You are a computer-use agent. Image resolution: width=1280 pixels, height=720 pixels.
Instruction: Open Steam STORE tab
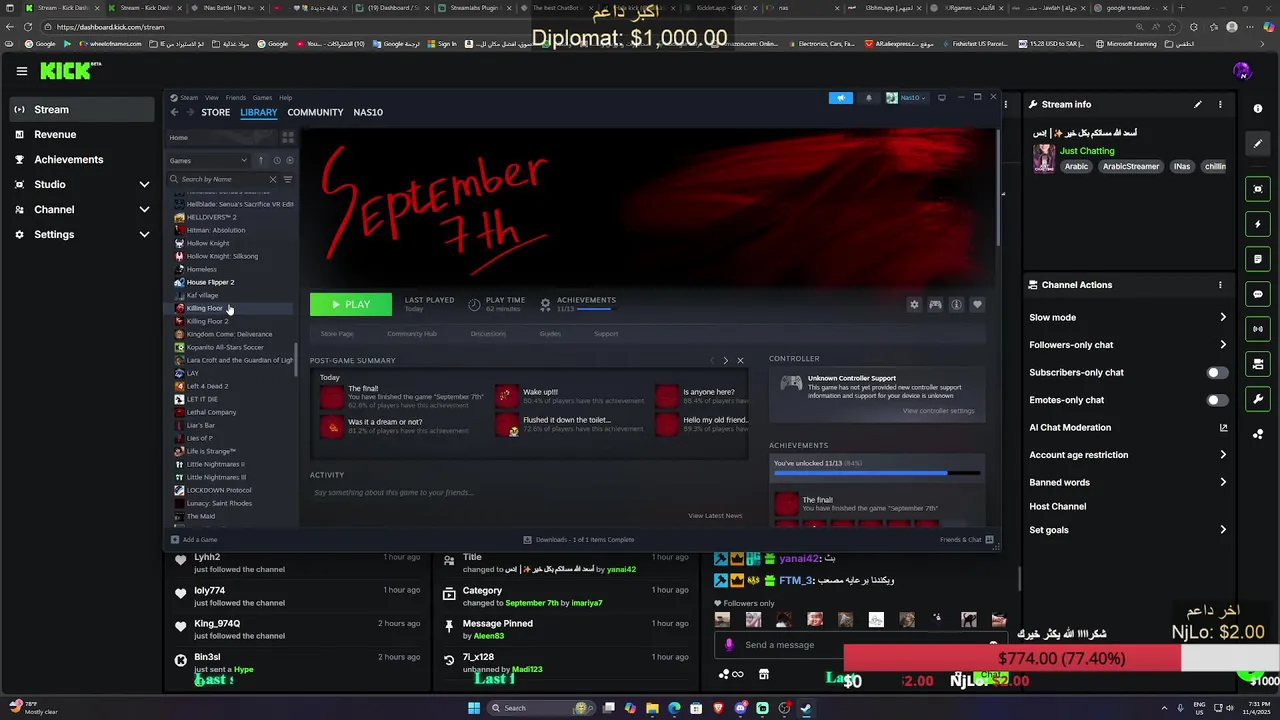pos(215,112)
